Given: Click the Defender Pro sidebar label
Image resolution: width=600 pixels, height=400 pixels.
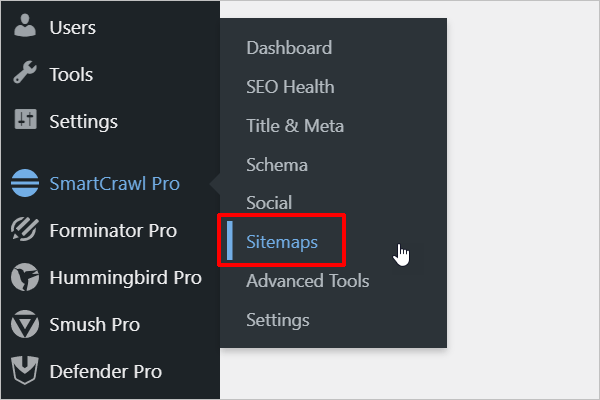Looking at the screenshot, I should [105, 372].
